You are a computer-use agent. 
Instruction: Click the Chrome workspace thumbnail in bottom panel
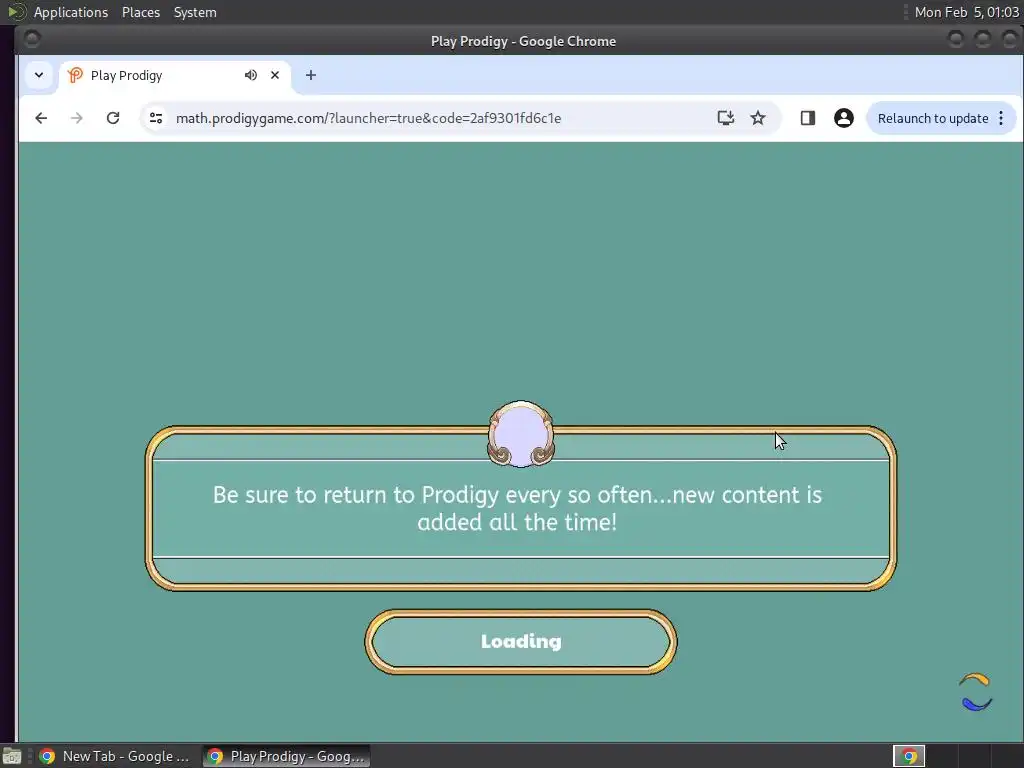[x=909, y=756]
